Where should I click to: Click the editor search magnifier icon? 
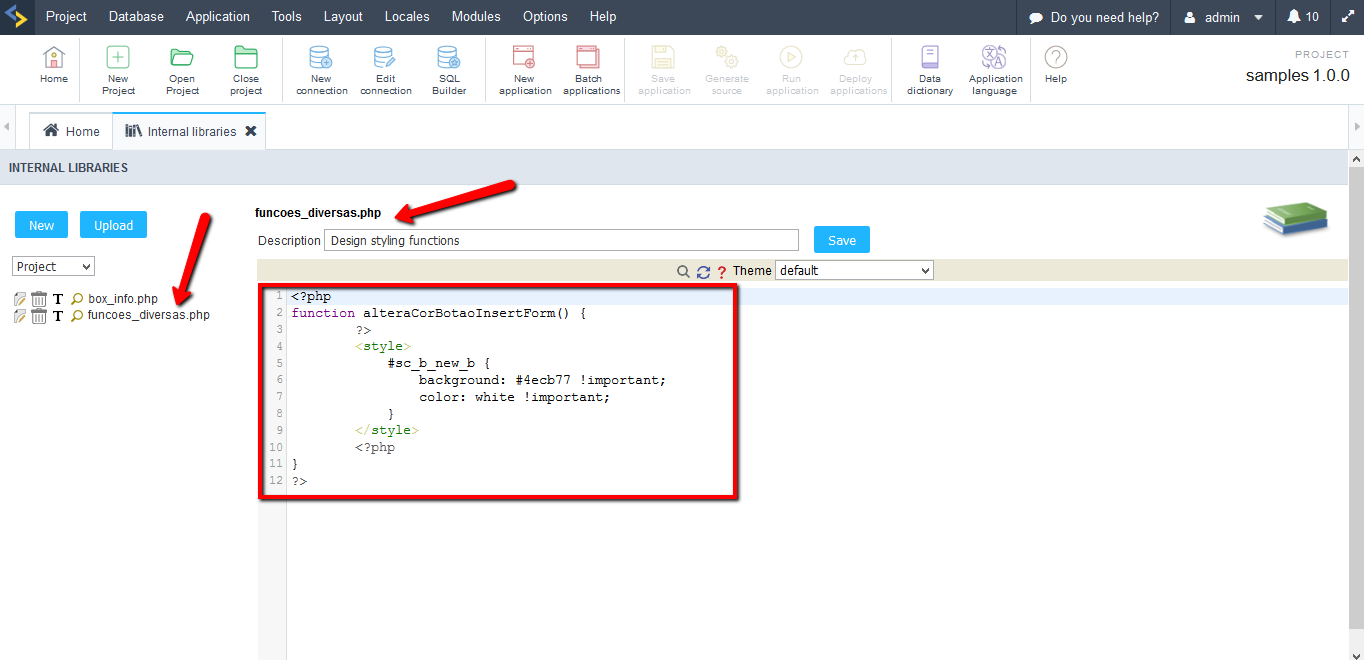coord(684,271)
